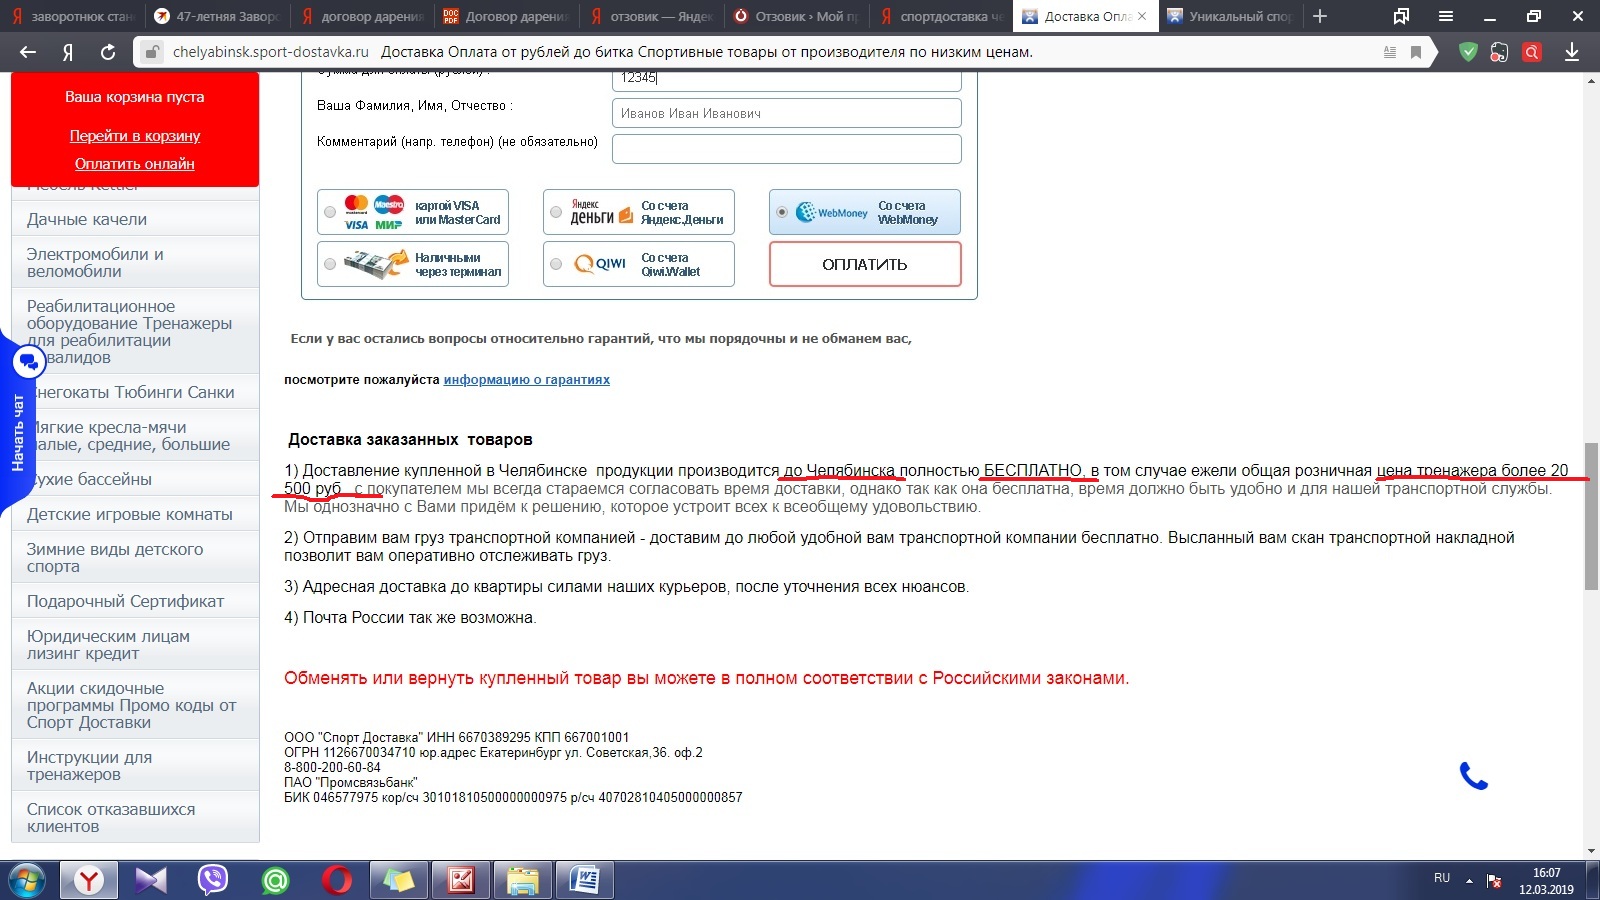Select the WebMoney radio button
Image resolution: width=1600 pixels, height=900 pixels.
(x=782, y=212)
